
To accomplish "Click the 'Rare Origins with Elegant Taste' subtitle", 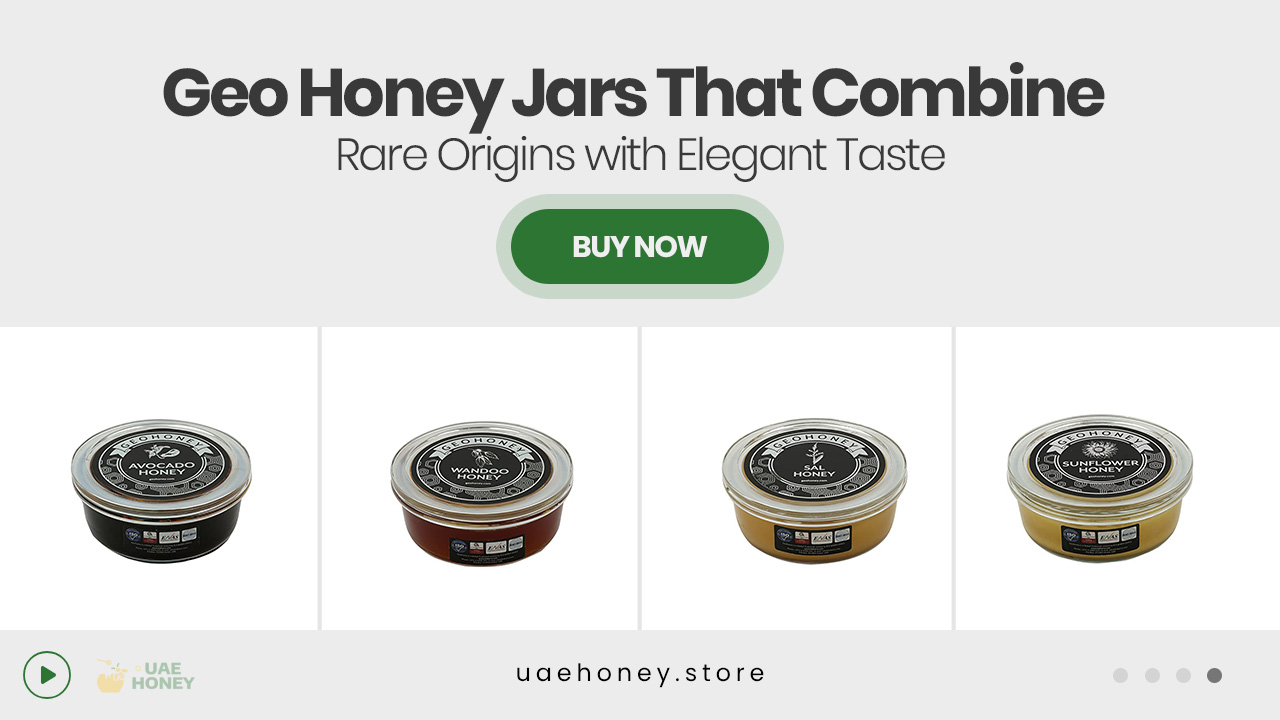I will (640, 156).
